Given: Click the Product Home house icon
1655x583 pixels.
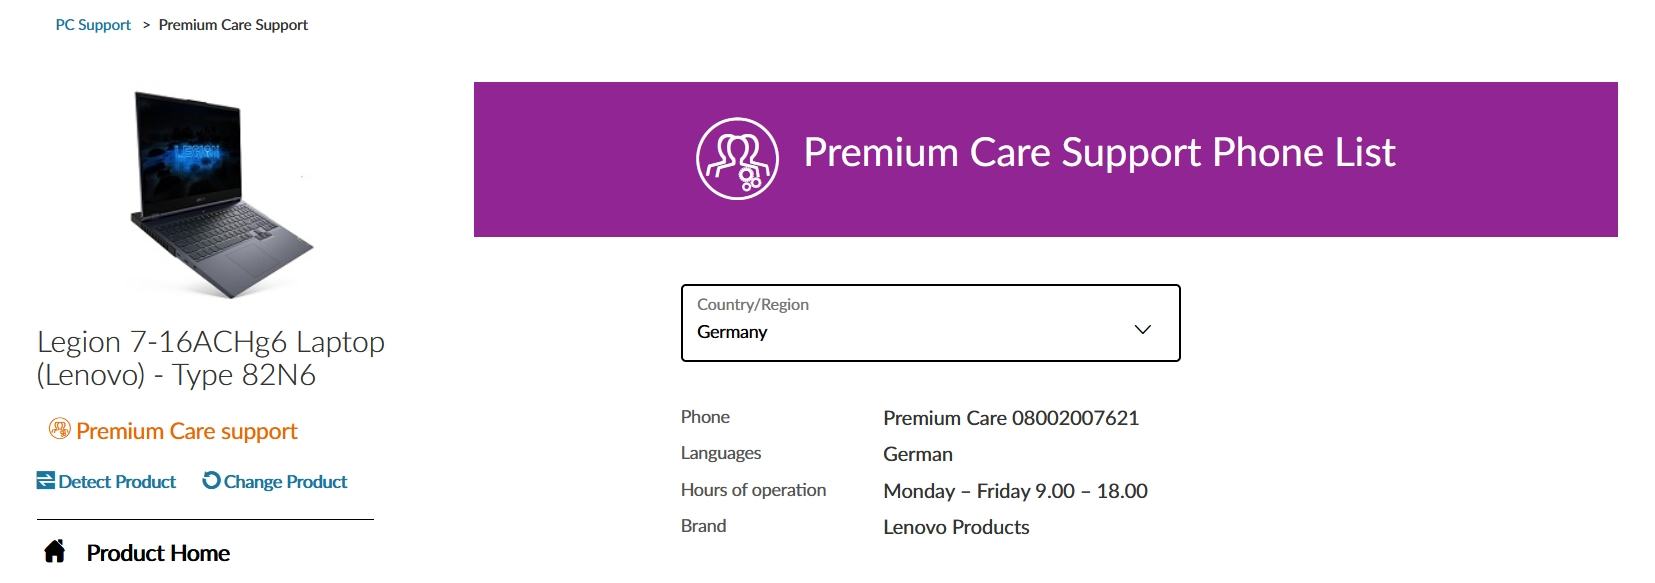Looking at the screenshot, I should point(55,552).
